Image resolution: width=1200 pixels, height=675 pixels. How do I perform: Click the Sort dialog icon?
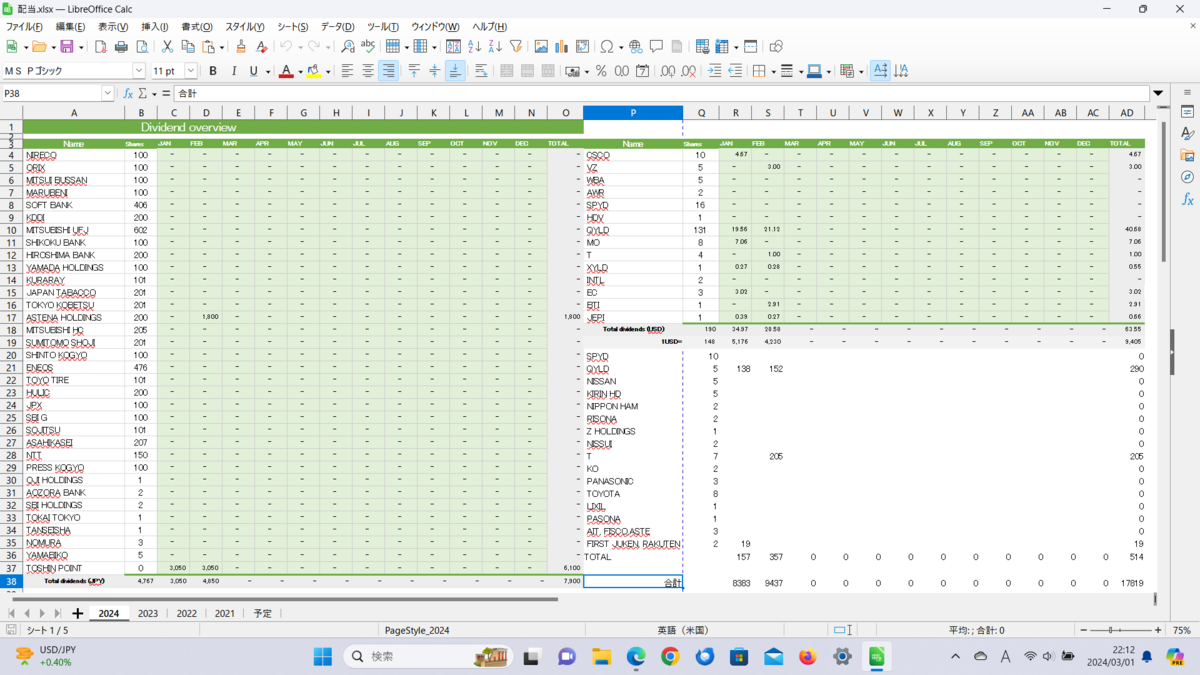pyautogui.click(x=453, y=46)
